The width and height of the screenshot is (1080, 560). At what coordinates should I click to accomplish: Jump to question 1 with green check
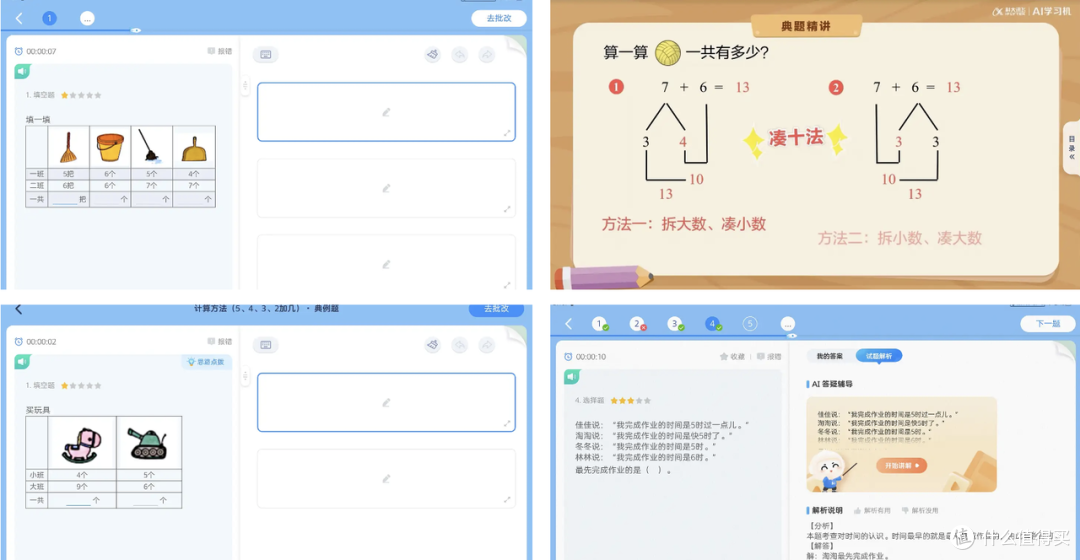[600, 324]
